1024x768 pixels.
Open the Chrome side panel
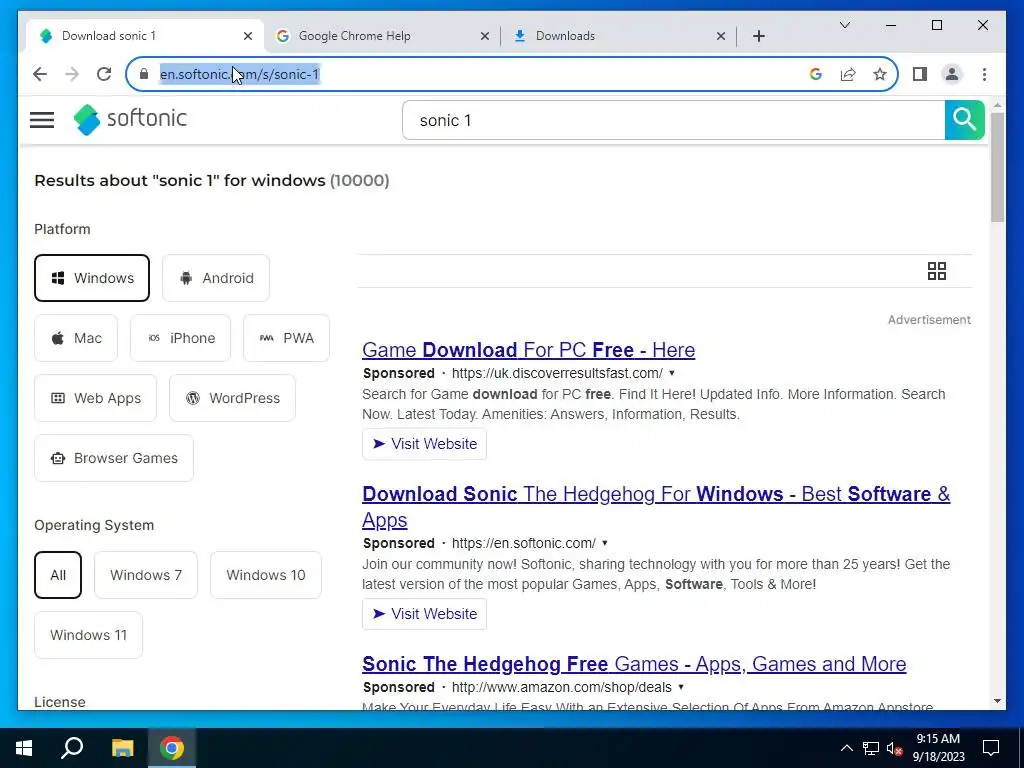point(920,74)
